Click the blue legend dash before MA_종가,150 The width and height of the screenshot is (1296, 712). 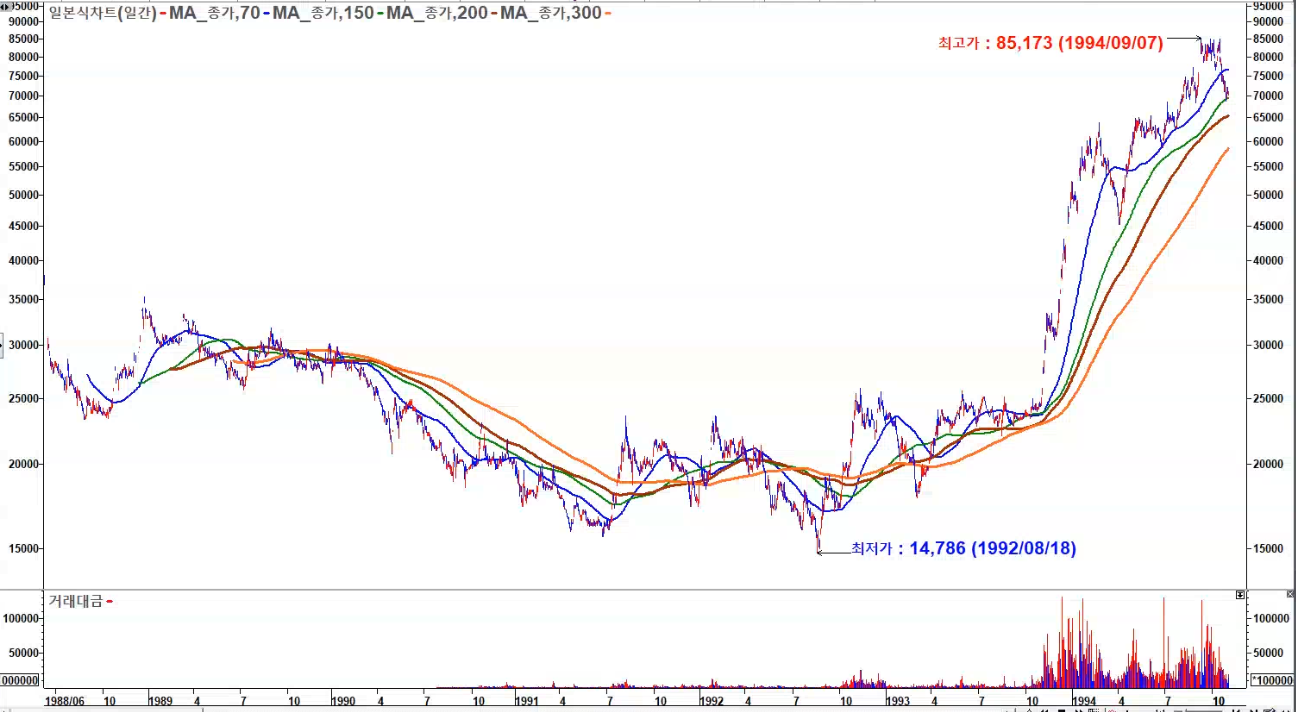point(268,13)
